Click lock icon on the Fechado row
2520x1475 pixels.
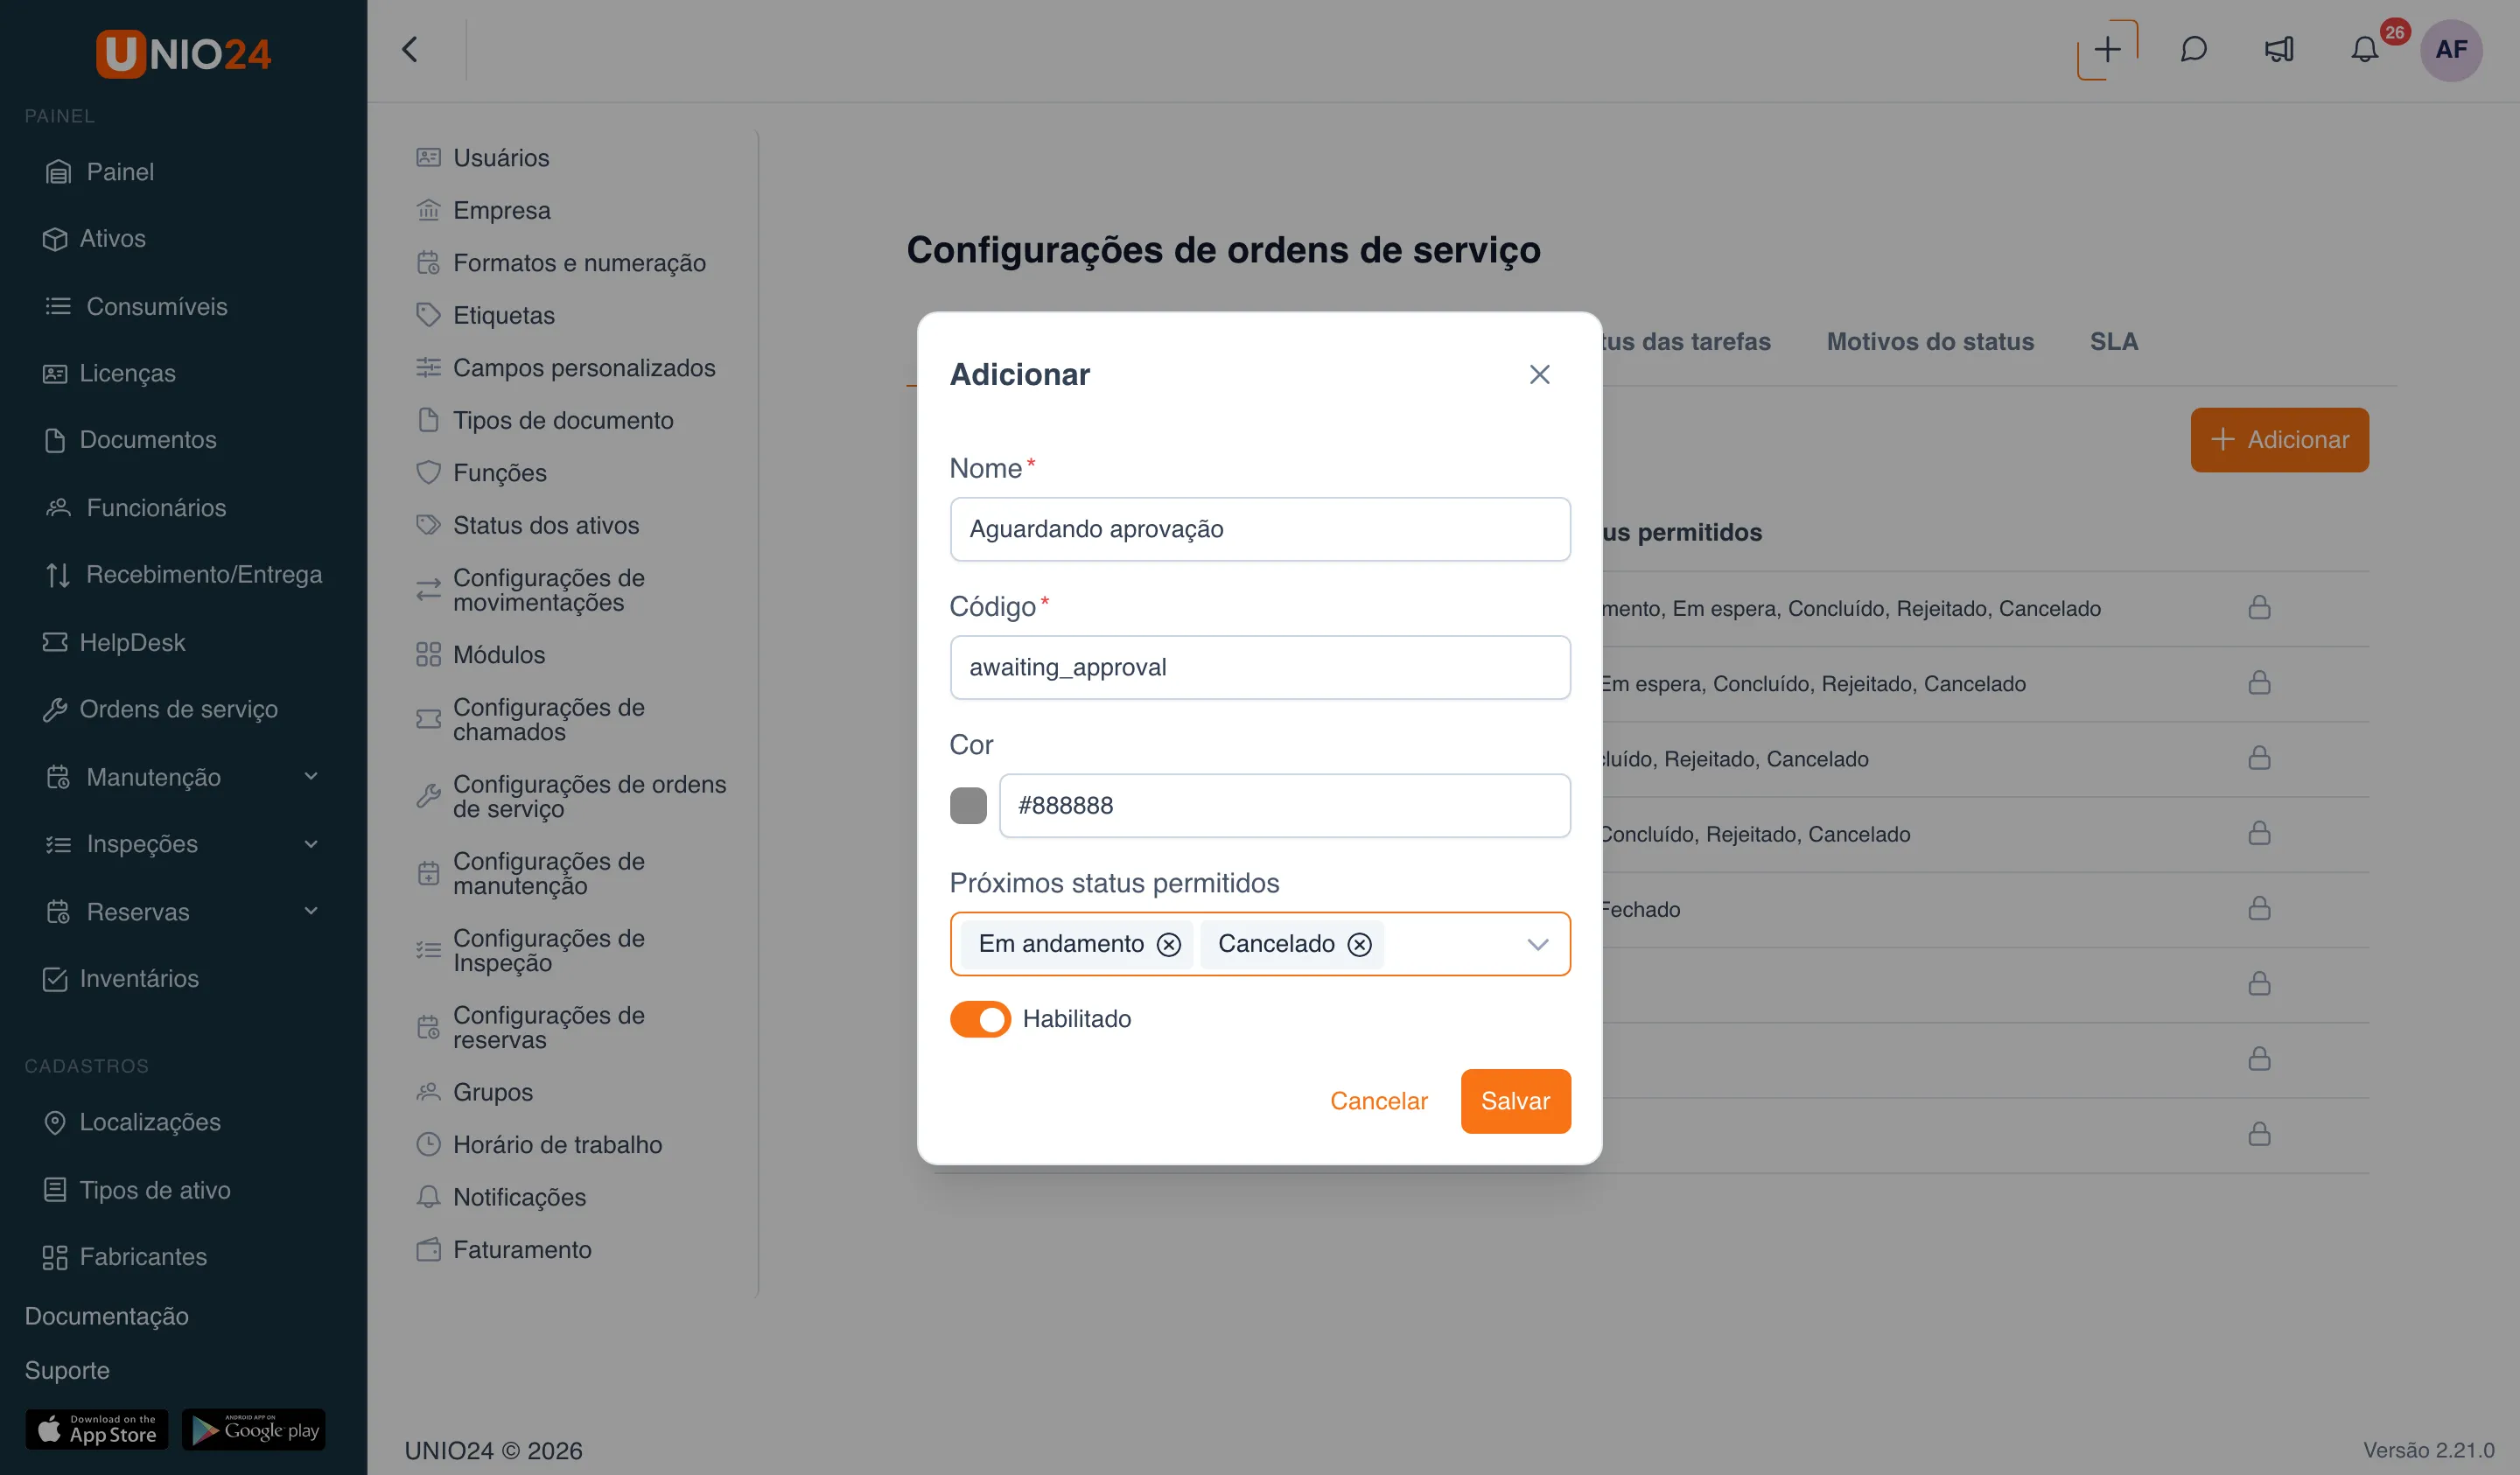pyautogui.click(x=2259, y=908)
